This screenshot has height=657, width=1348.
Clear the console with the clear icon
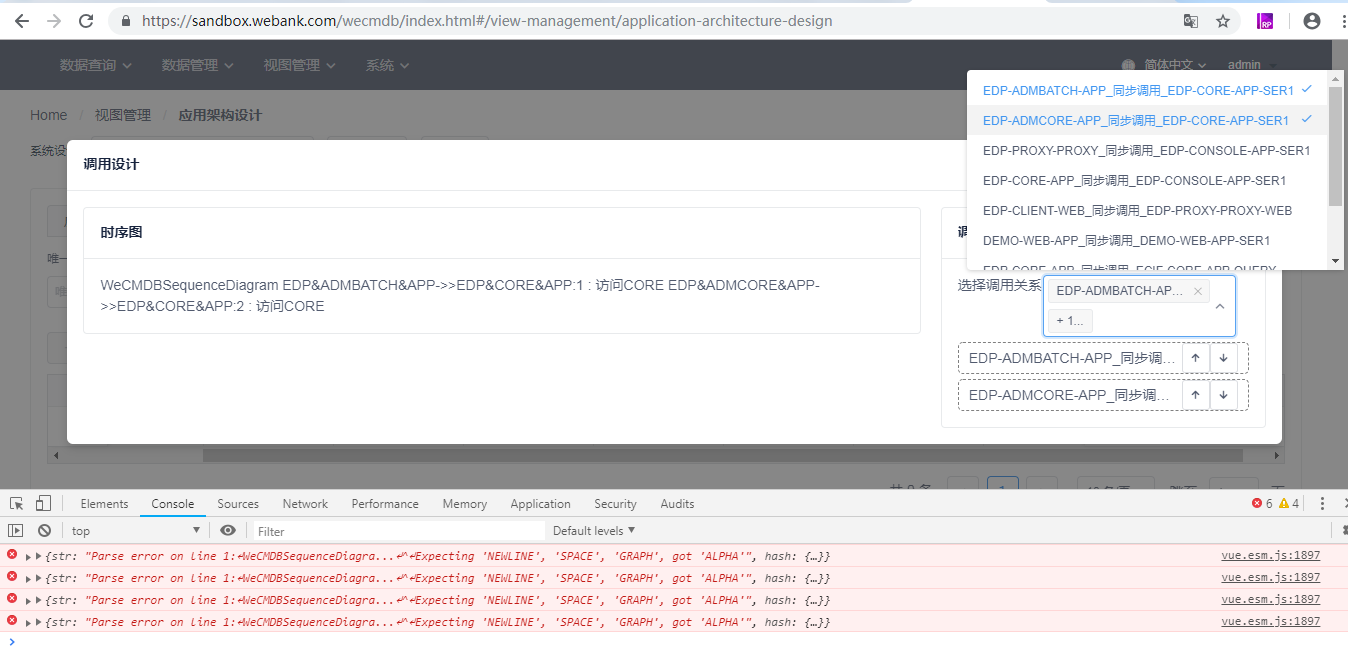tap(43, 530)
